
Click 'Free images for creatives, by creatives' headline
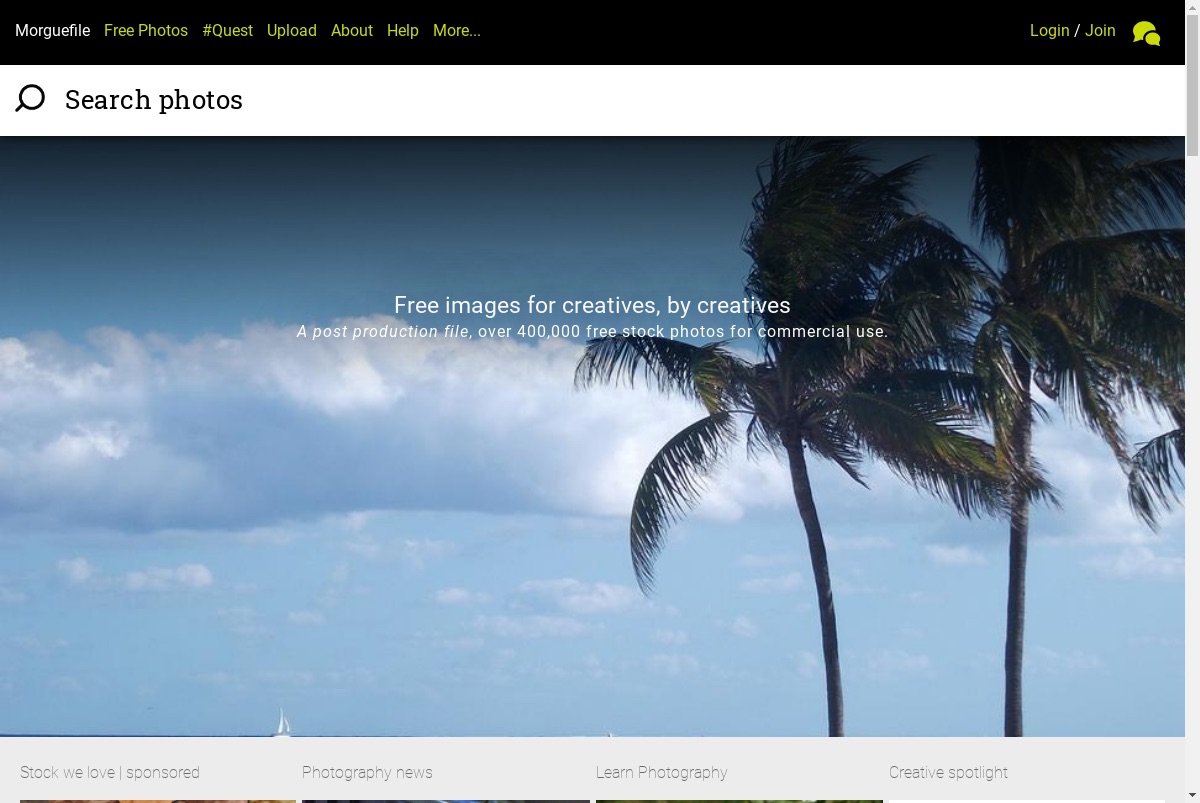tap(592, 305)
